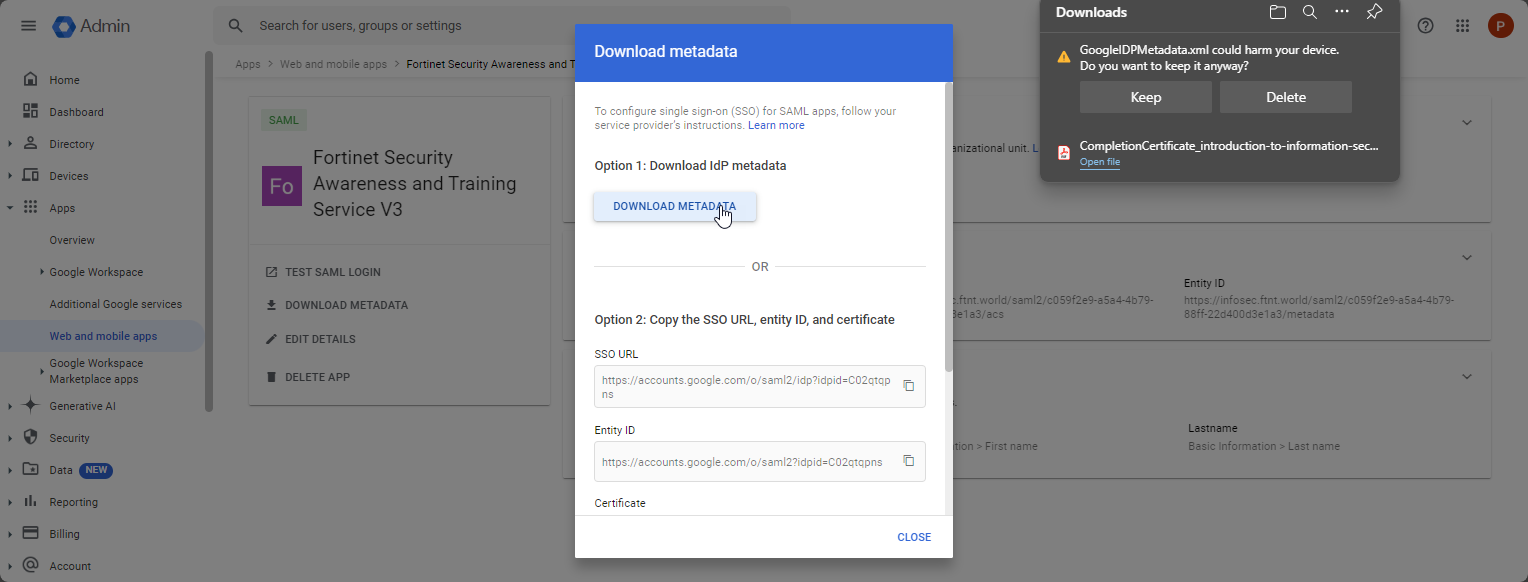
Task: Select Web and mobile apps in sidebar
Action: pos(103,336)
